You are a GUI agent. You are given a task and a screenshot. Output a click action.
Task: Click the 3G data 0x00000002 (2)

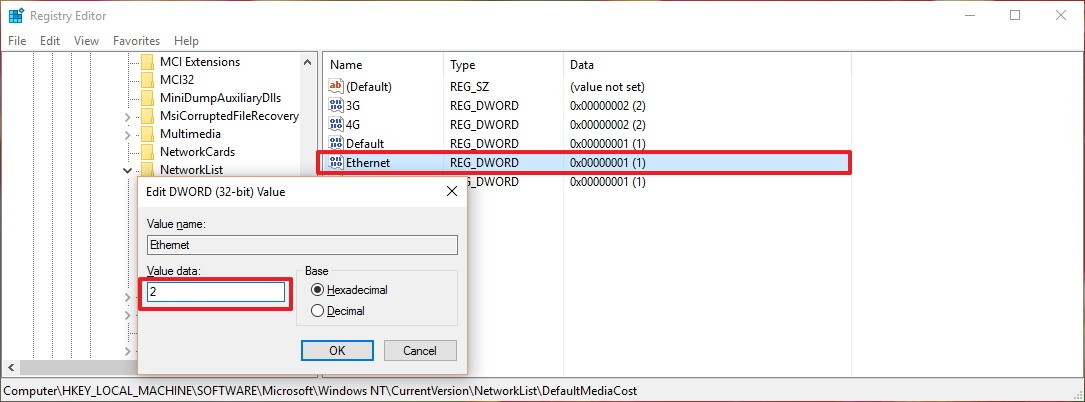608,106
